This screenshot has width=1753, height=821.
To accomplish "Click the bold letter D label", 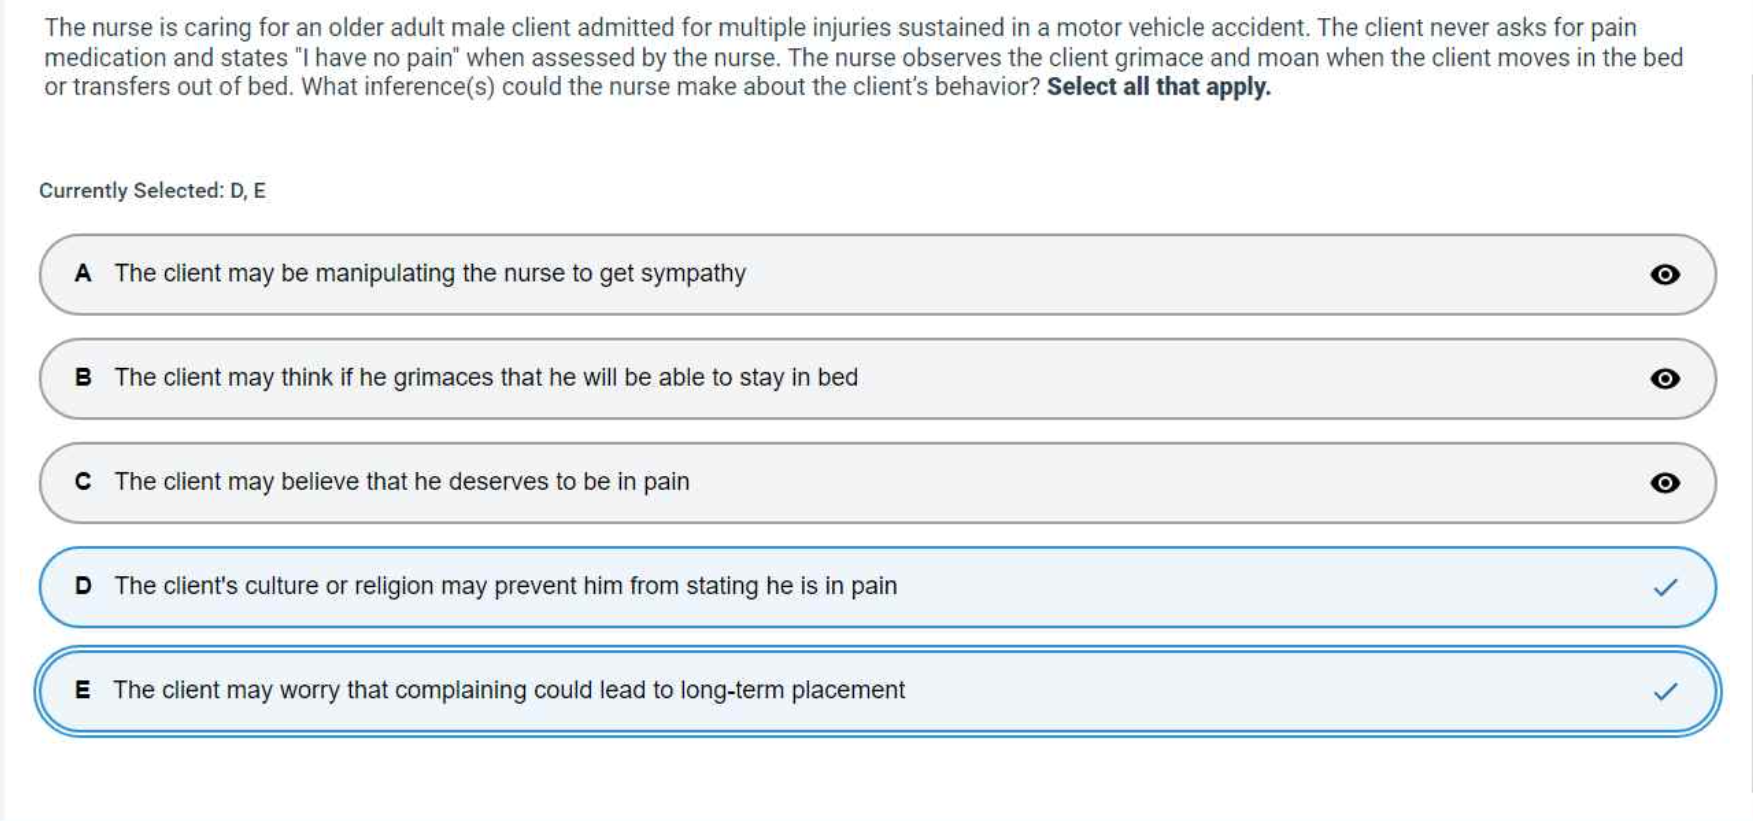I will click(x=83, y=585).
